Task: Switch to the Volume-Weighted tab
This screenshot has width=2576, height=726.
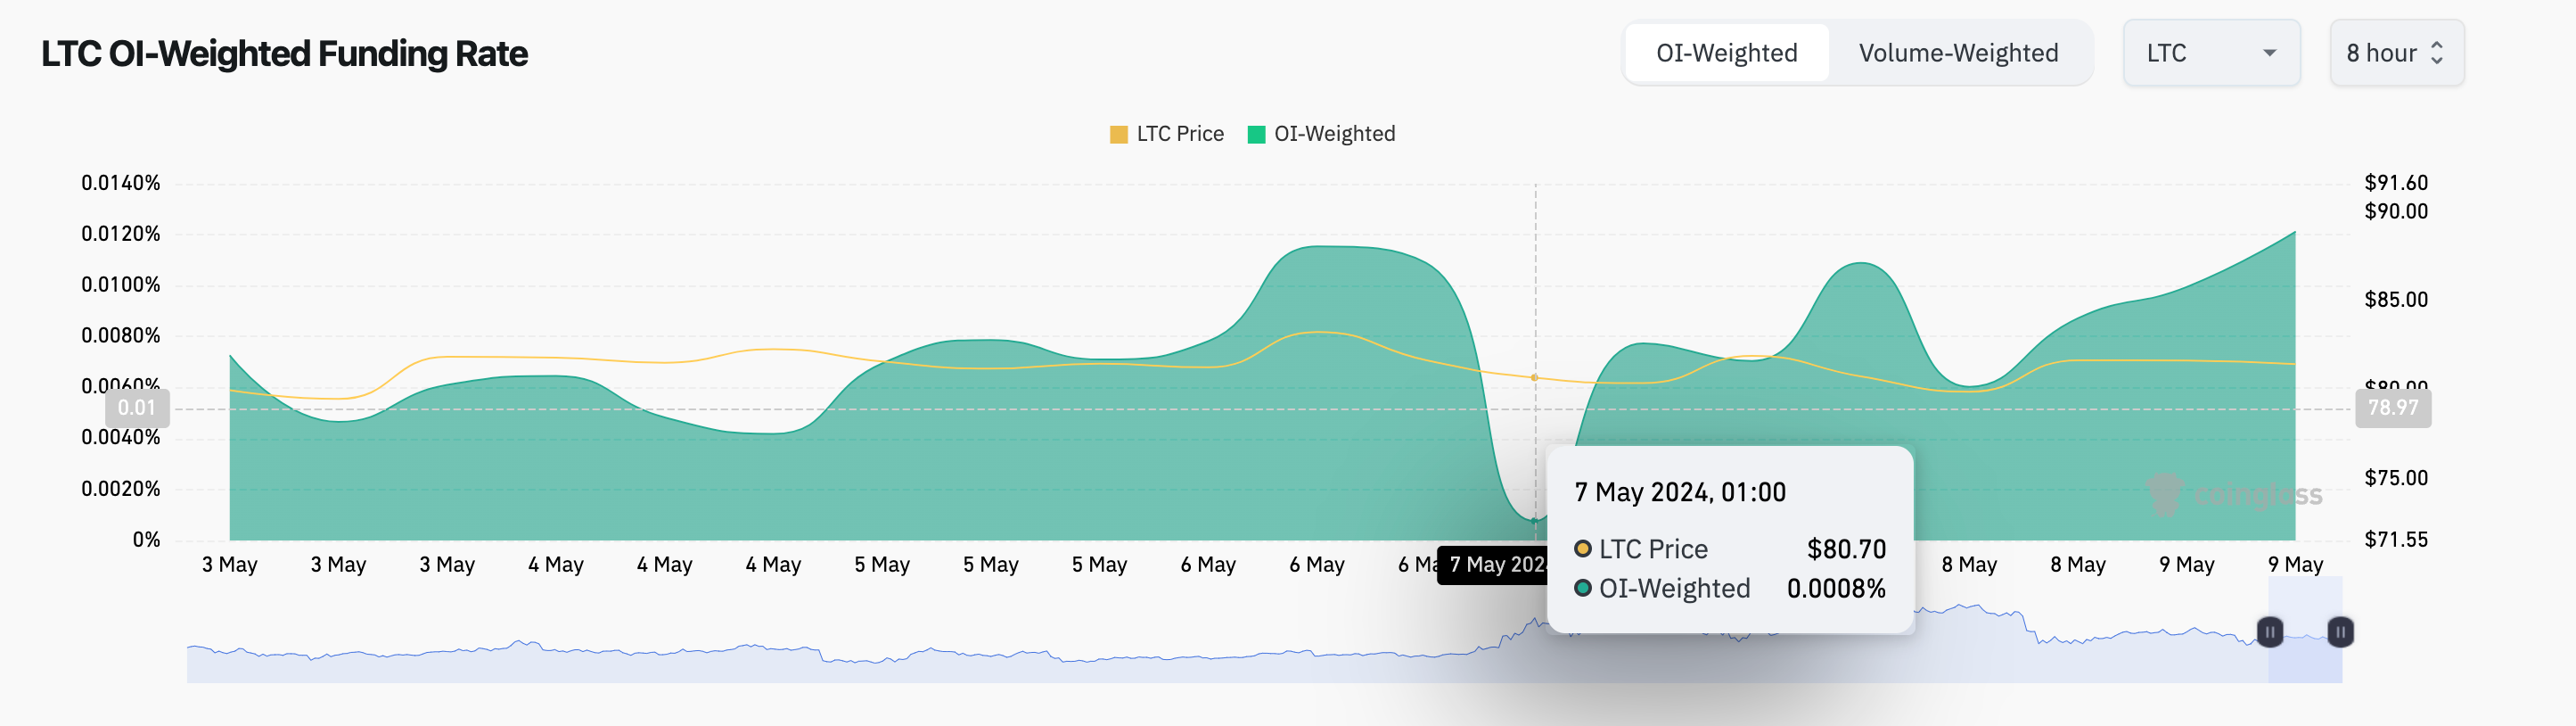Action: click(x=1958, y=53)
